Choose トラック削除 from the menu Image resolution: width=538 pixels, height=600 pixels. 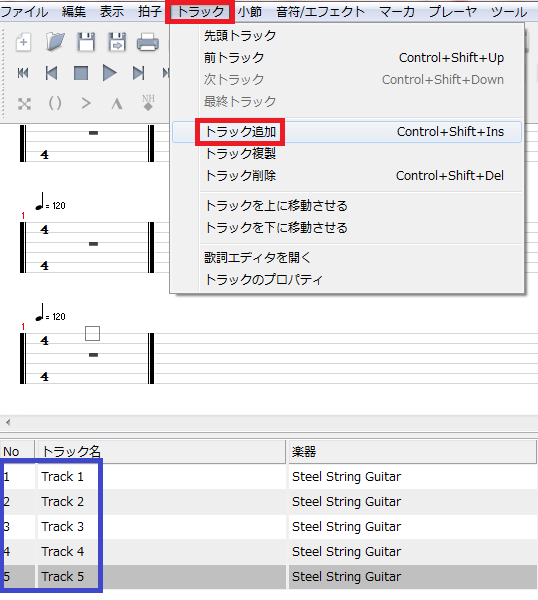347,176
